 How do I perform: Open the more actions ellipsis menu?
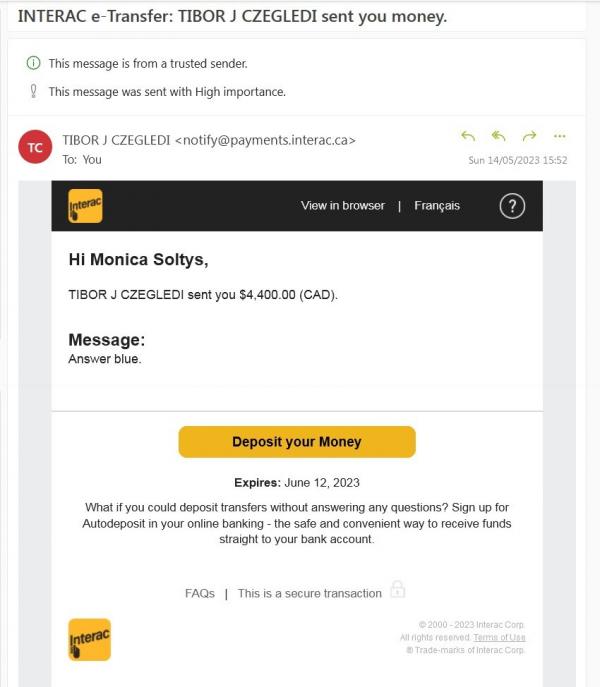[x=559, y=136]
